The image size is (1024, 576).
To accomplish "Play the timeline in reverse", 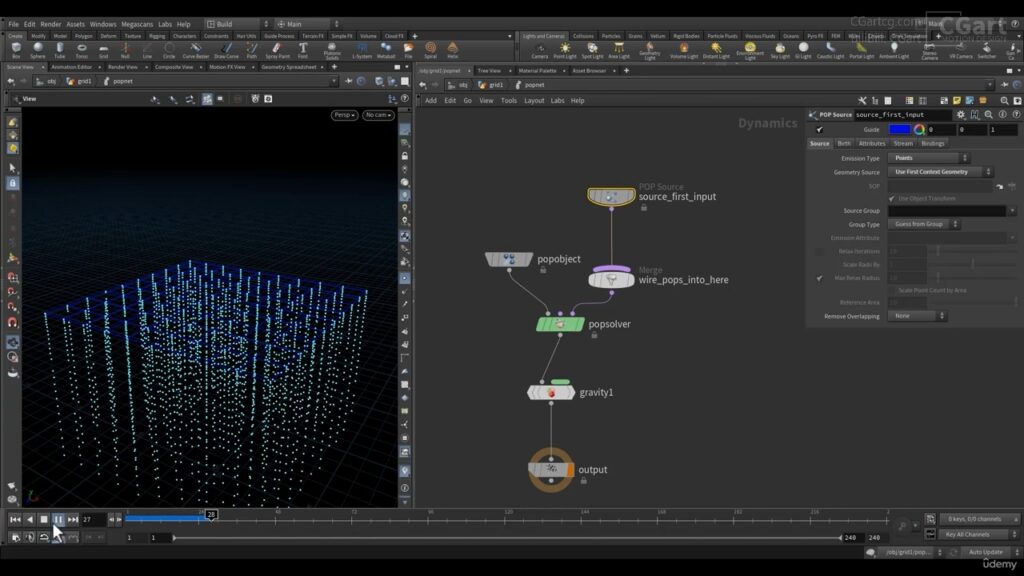I will click(29, 519).
